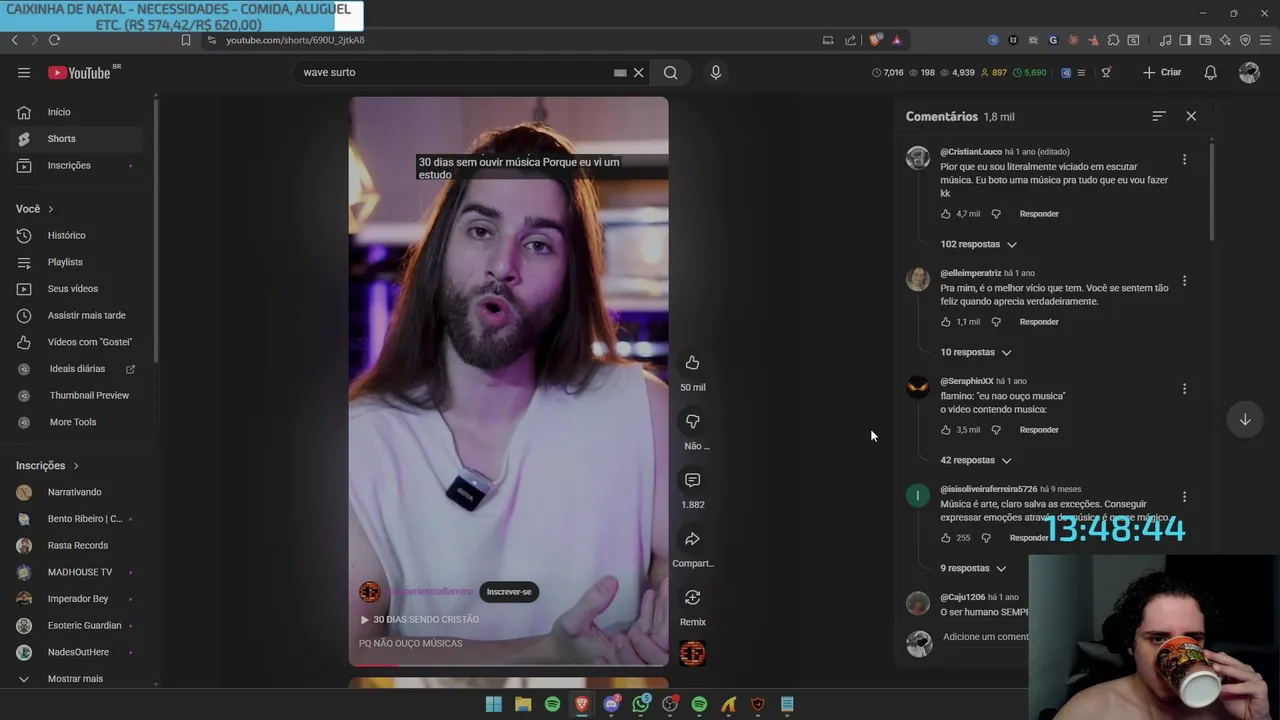Open notifications bell
Viewport: 1280px width, 720px height.
click(x=1210, y=72)
